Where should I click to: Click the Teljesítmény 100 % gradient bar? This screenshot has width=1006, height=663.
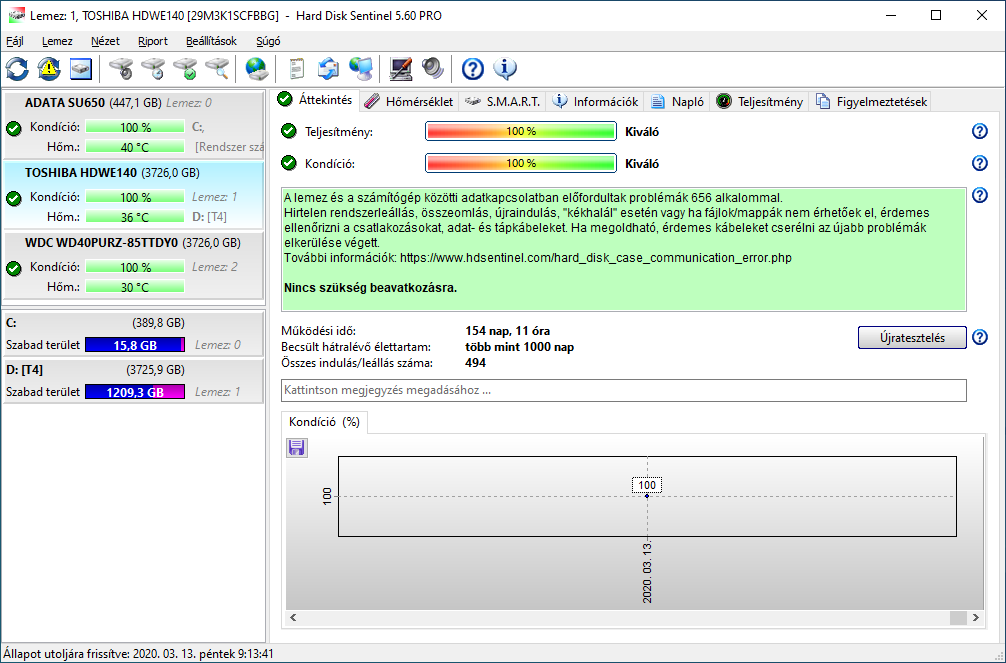[x=521, y=131]
